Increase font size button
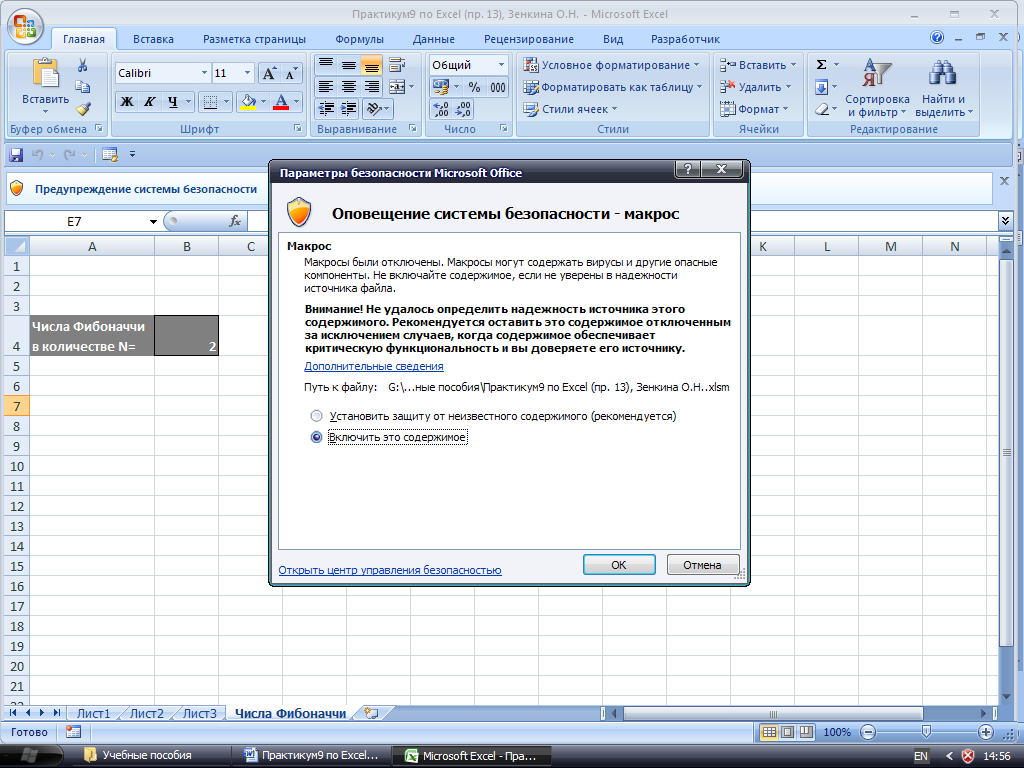 coord(268,73)
